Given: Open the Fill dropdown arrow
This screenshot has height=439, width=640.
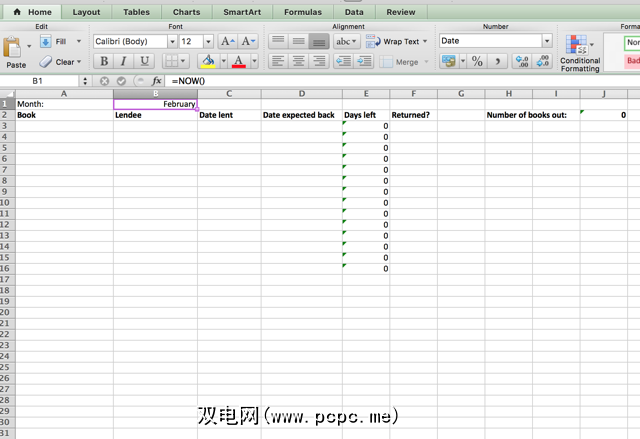Looking at the screenshot, I should (79, 42).
